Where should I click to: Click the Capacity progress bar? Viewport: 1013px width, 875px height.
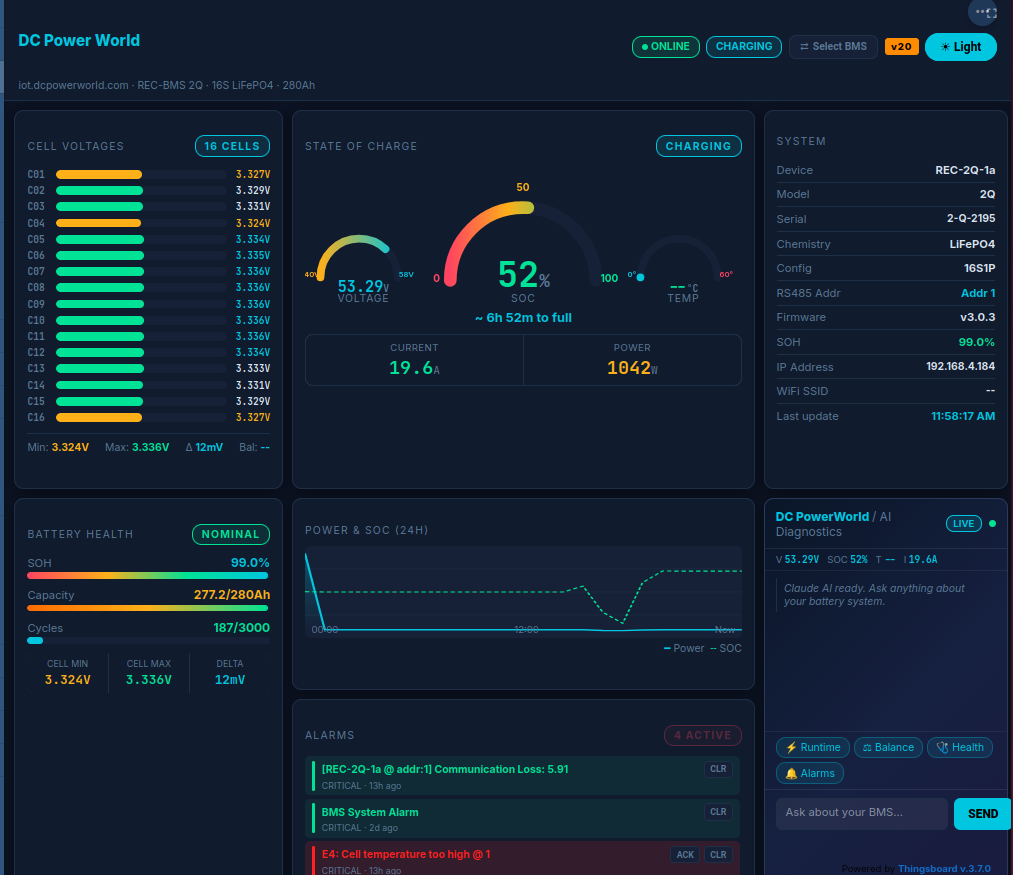click(x=147, y=608)
